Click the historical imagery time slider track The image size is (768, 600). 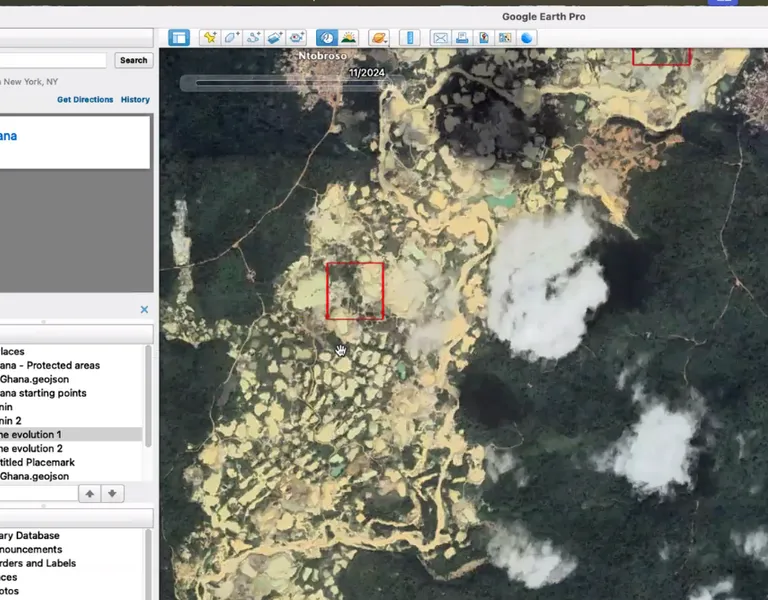(280, 83)
